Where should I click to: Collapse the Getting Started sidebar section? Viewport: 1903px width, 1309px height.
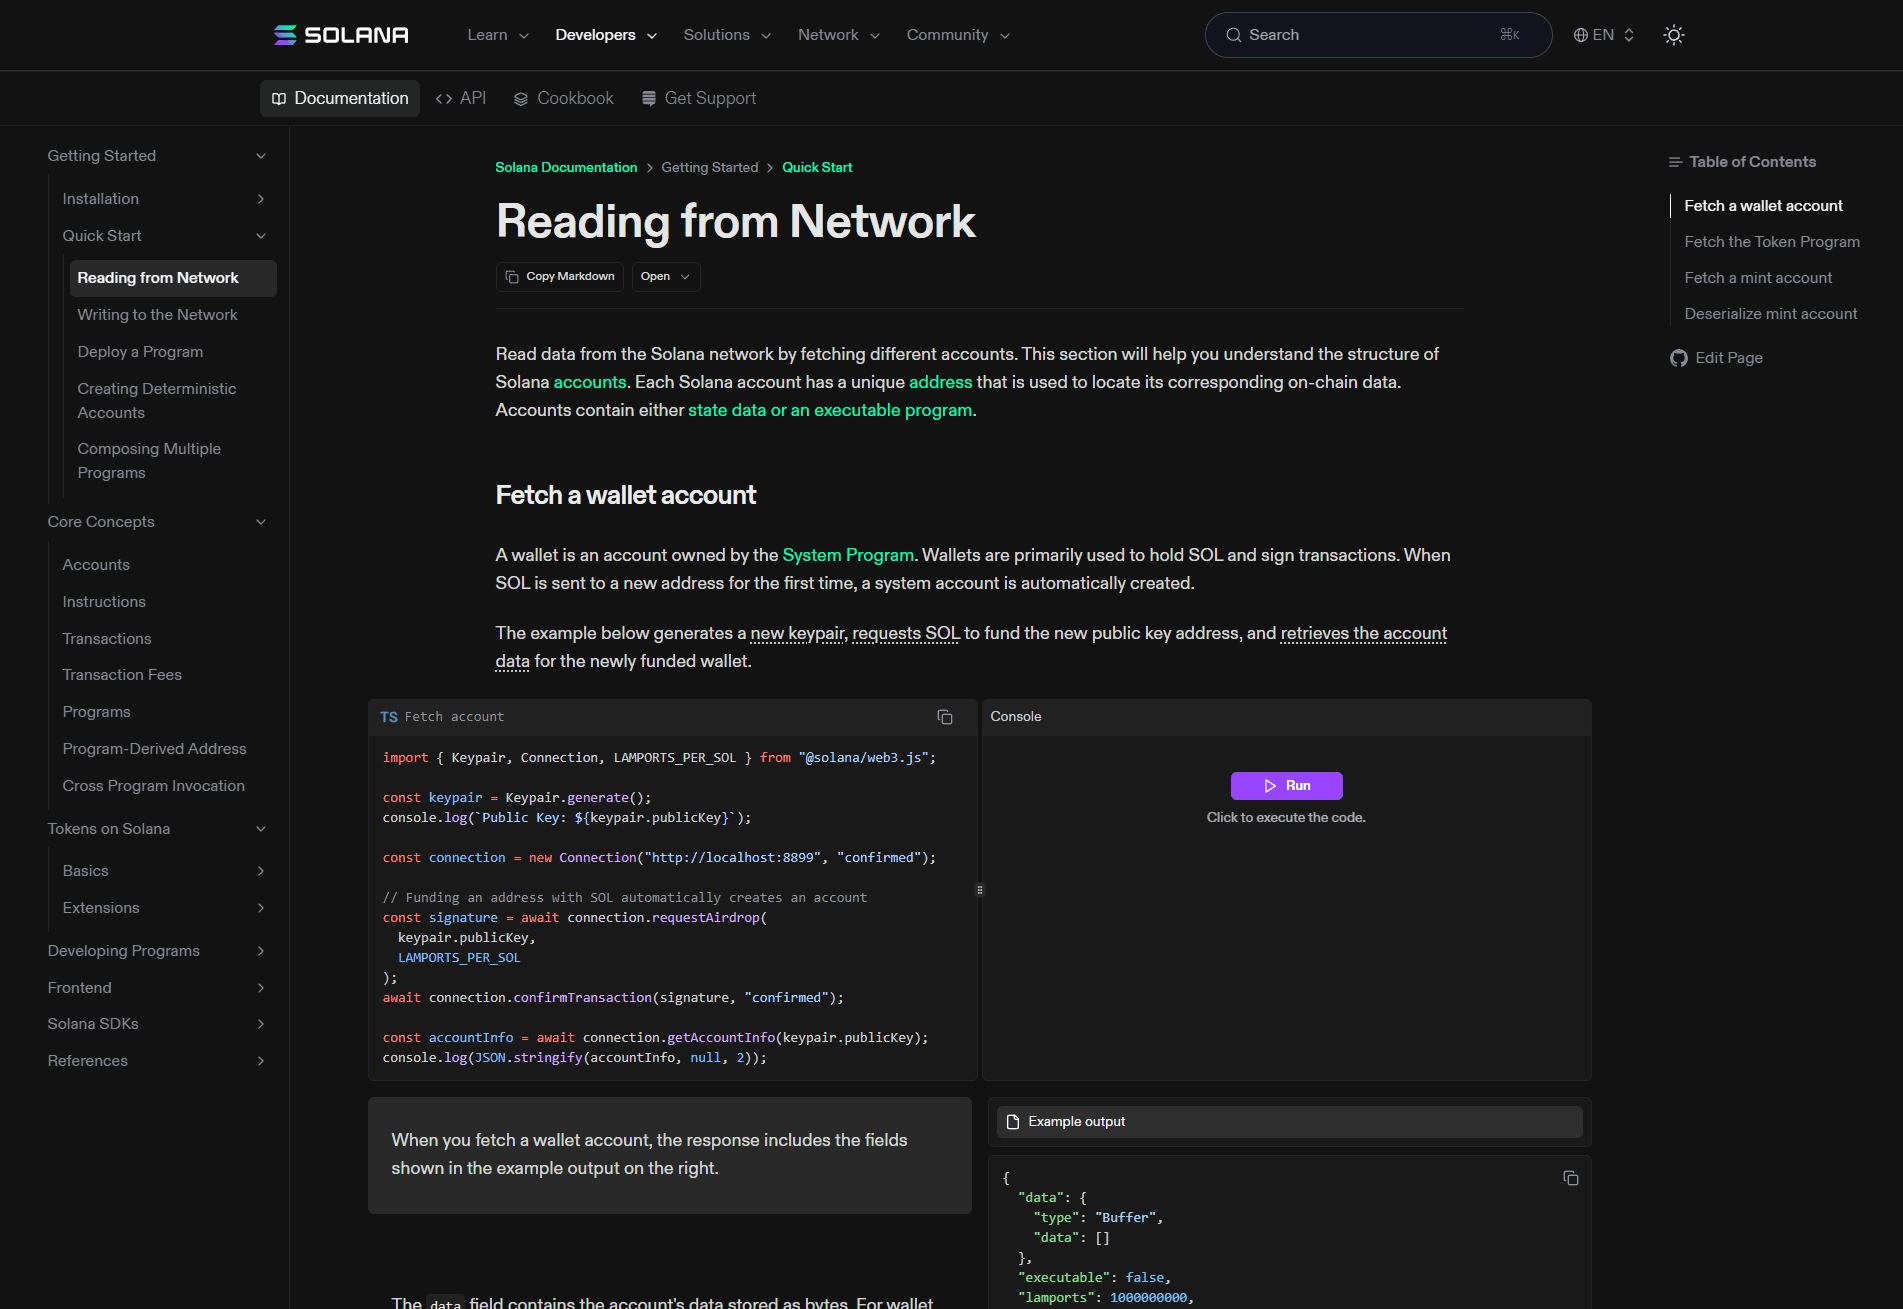[260, 156]
